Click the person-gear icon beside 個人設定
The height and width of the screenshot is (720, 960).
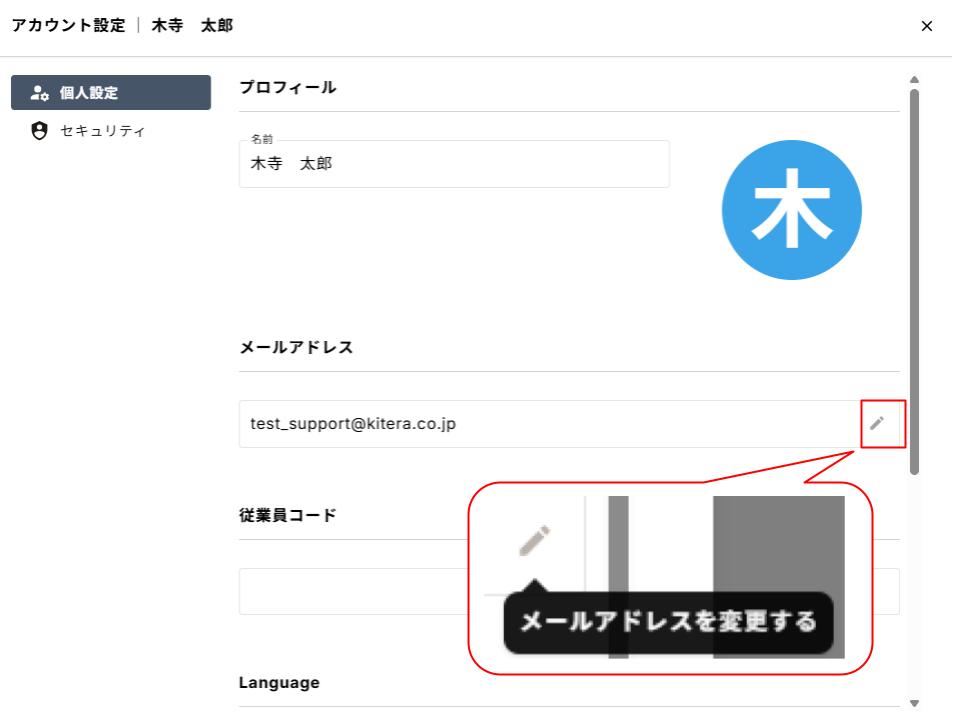coord(40,93)
